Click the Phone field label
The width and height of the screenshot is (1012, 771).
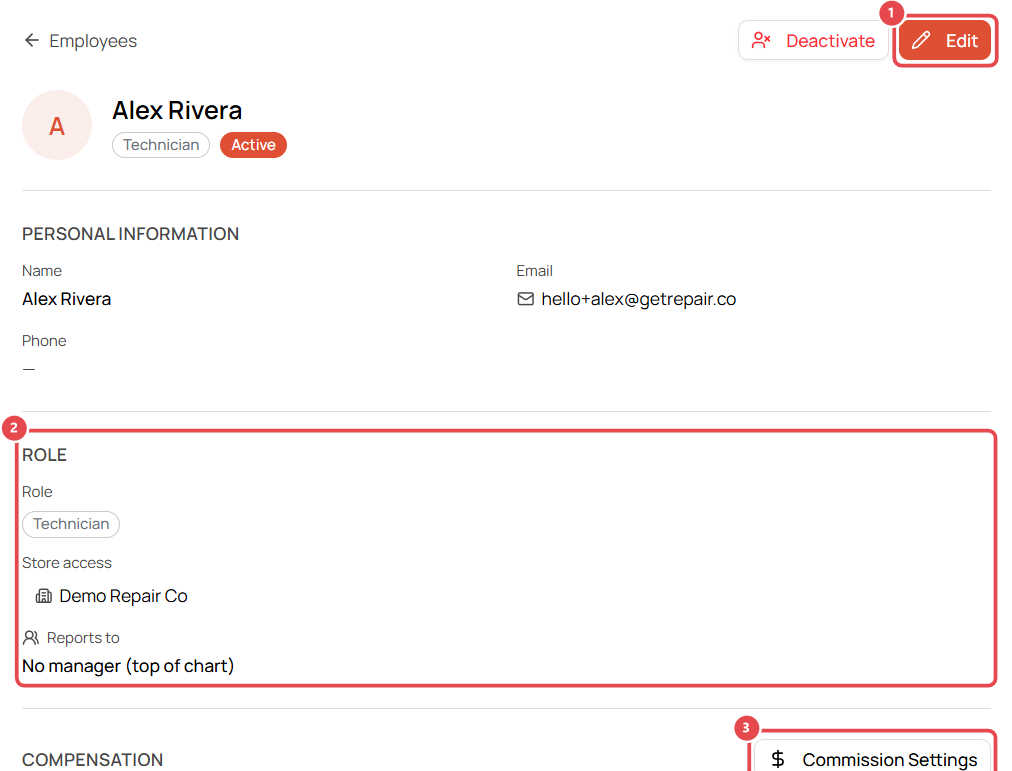[44, 341]
